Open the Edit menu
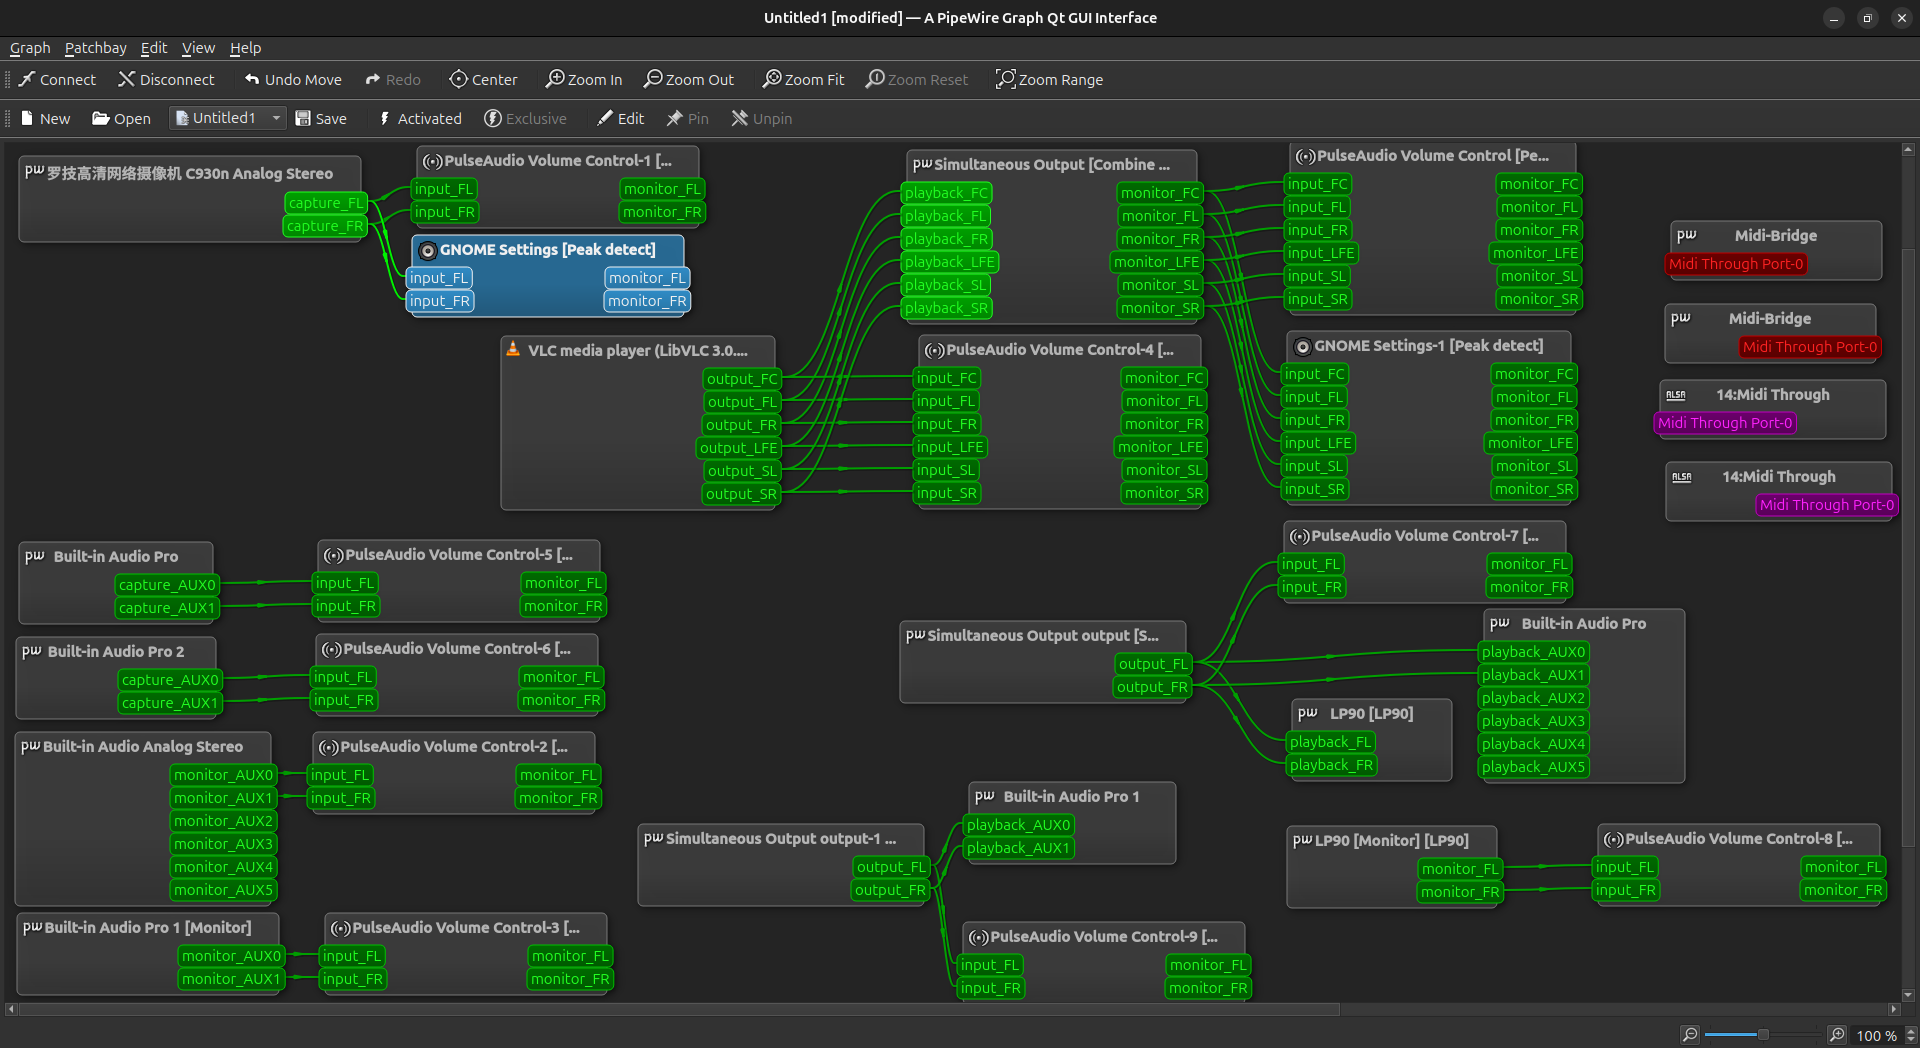 click(154, 48)
